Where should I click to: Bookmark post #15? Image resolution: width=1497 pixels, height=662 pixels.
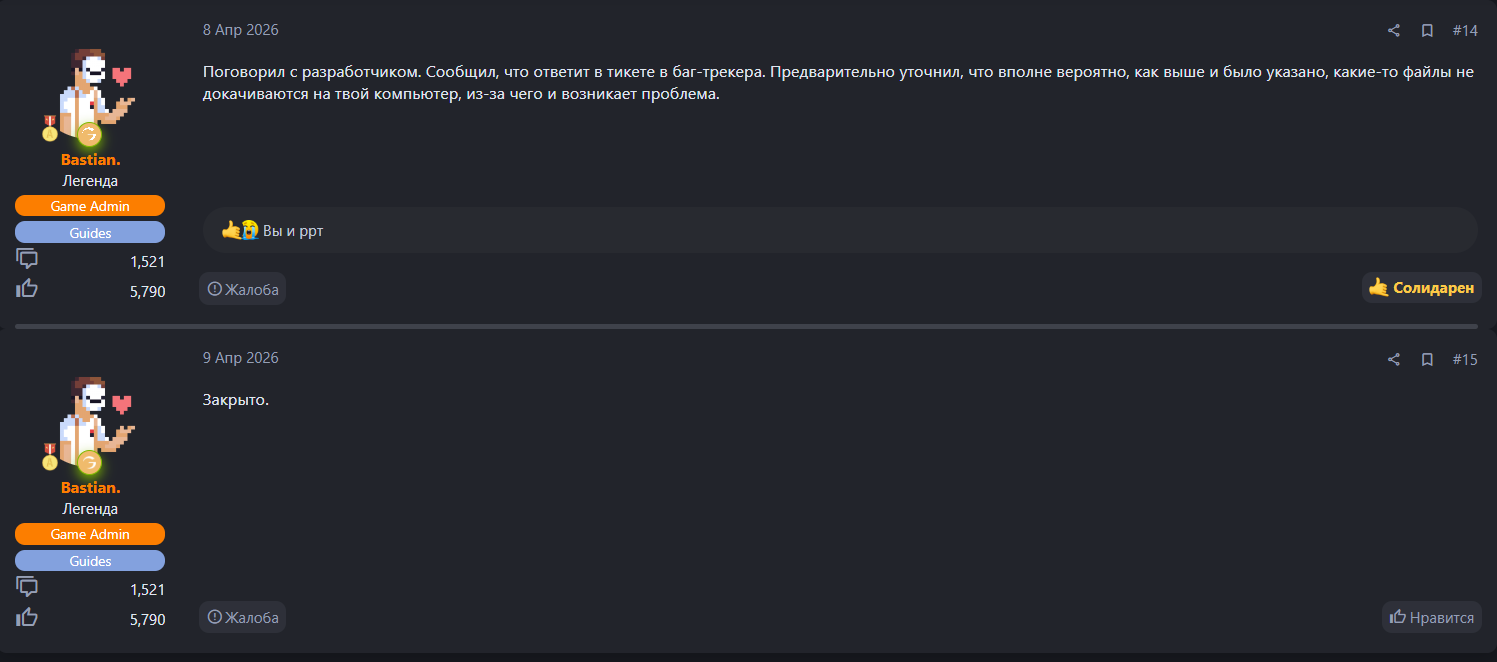point(1427,360)
